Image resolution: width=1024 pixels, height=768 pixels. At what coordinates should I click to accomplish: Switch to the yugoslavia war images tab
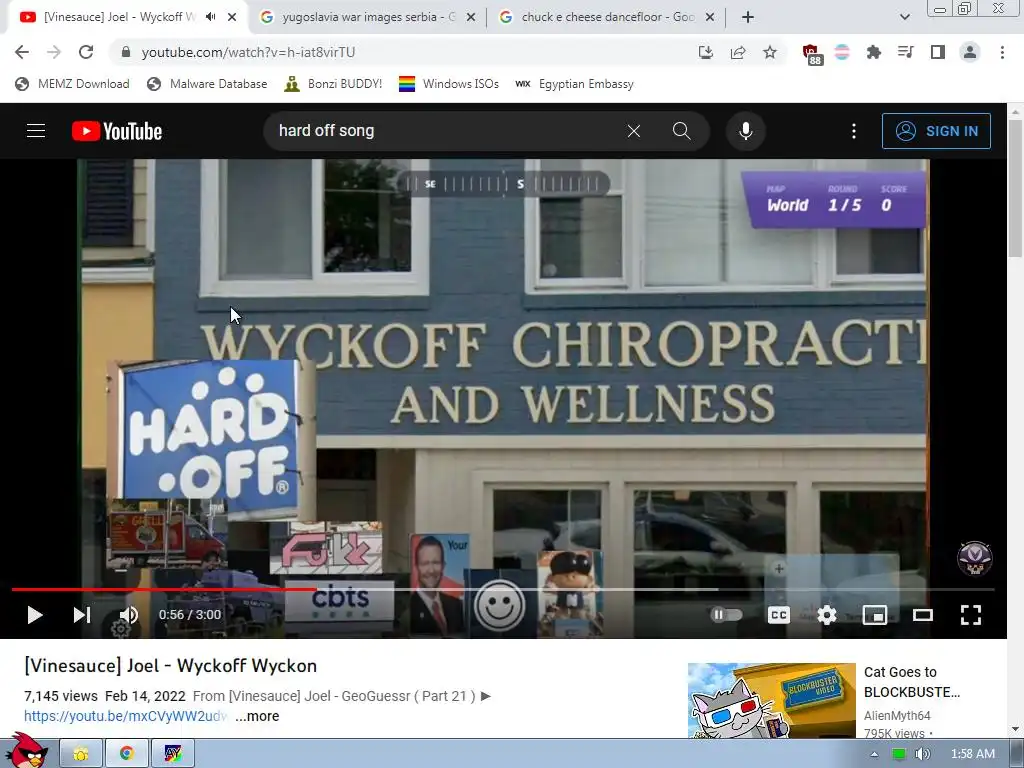click(x=368, y=17)
